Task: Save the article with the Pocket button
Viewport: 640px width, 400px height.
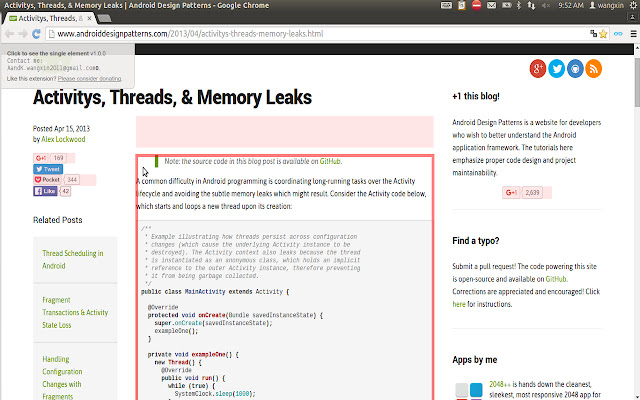Action: click(x=48, y=180)
